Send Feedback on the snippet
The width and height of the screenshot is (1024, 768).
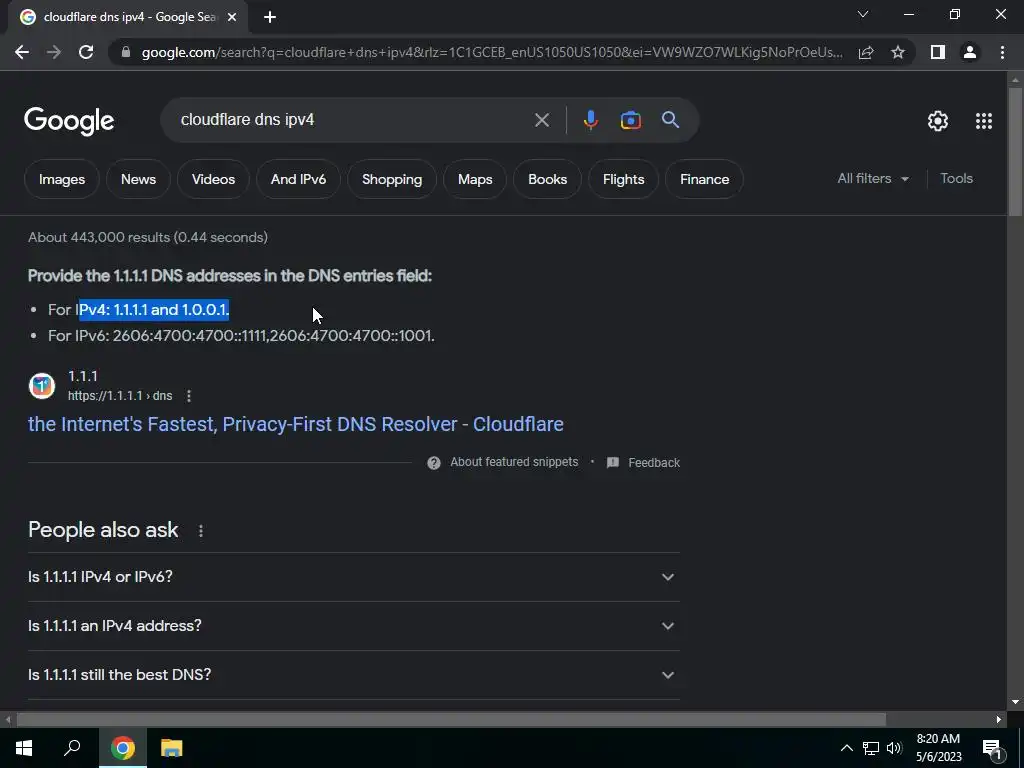pos(644,462)
